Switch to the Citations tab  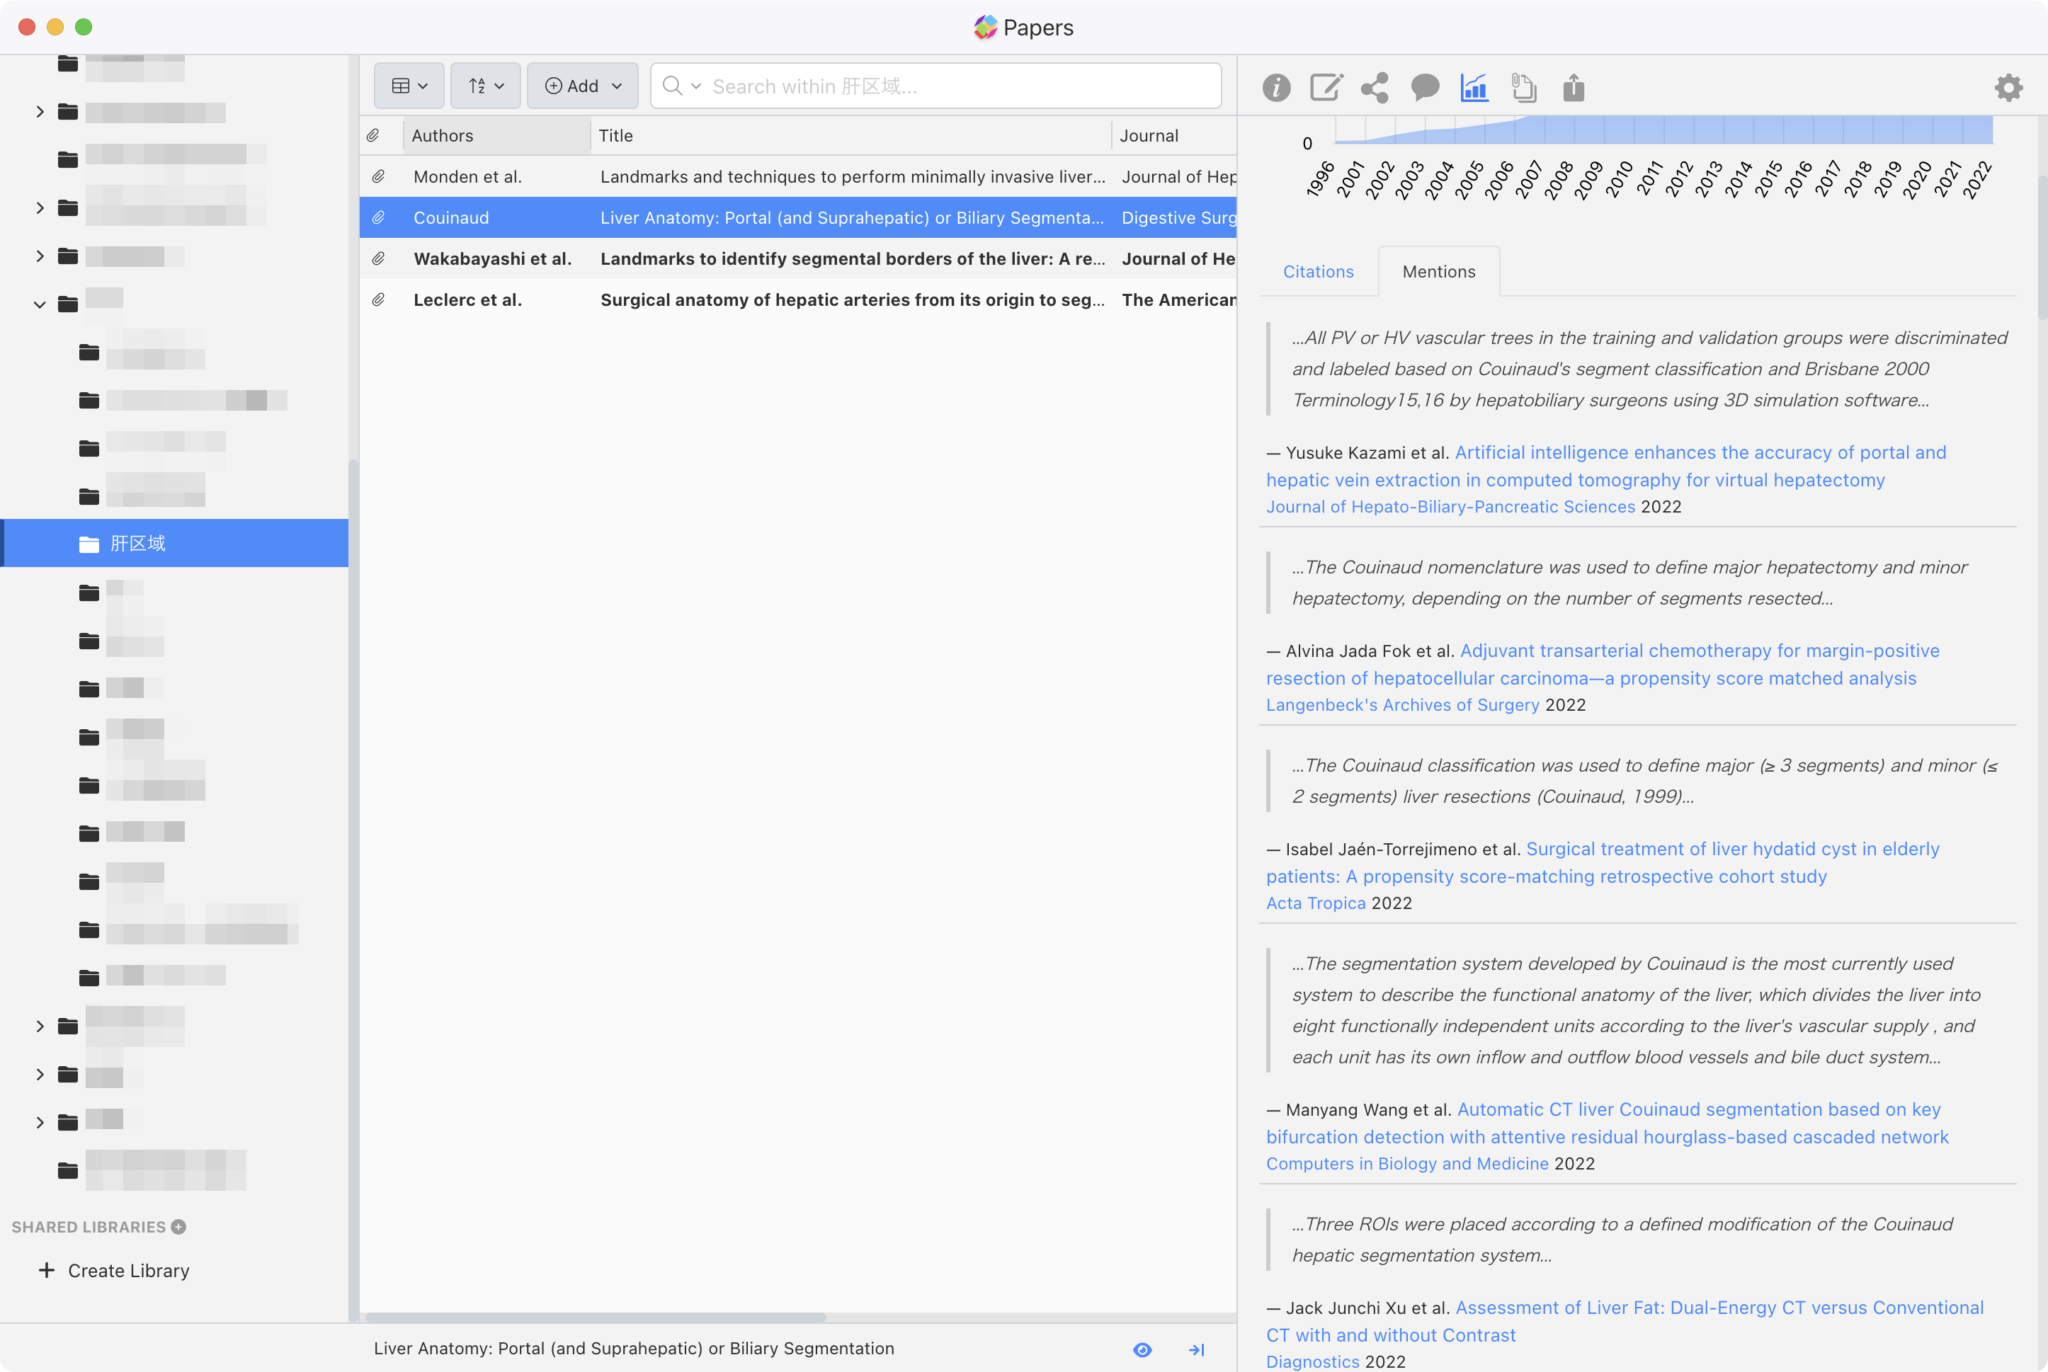pos(1318,272)
